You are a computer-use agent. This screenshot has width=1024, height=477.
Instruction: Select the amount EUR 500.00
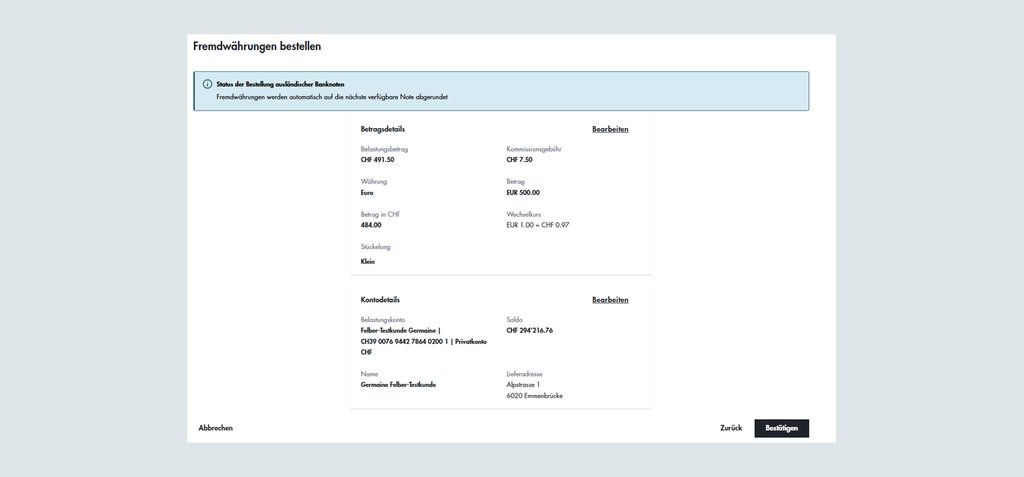(x=523, y=193)
